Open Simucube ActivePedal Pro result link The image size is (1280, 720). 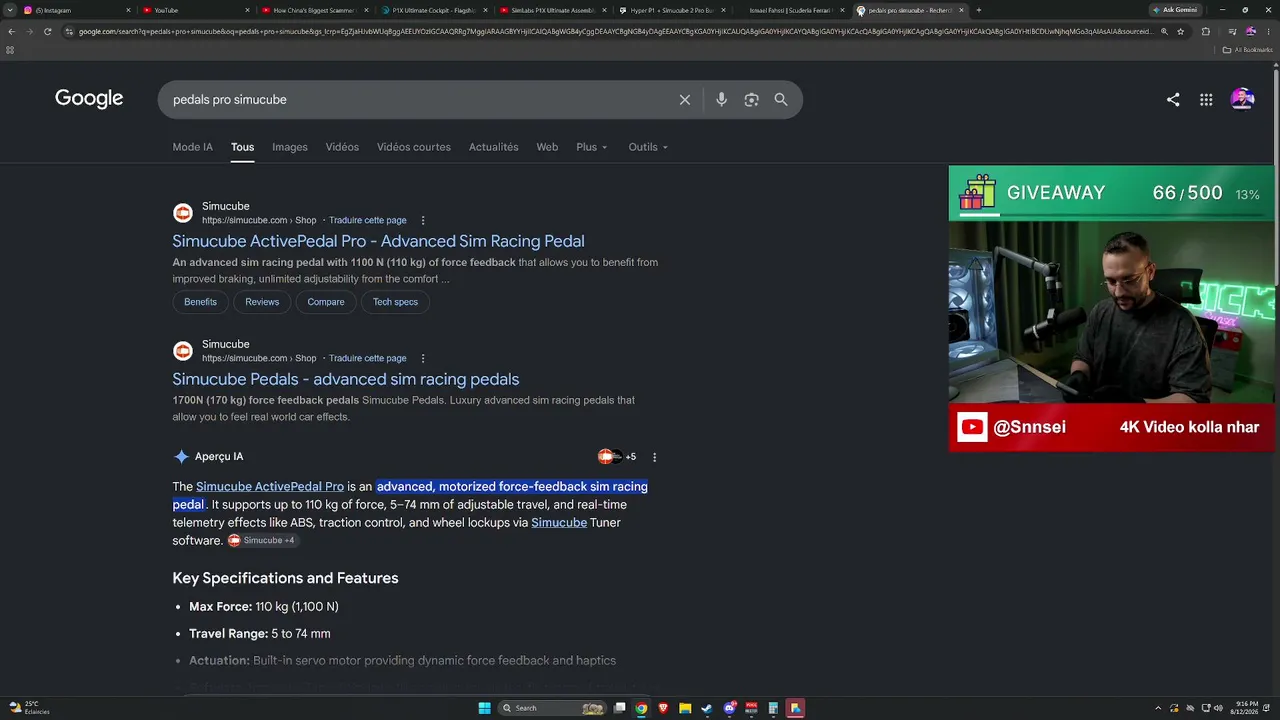click(x=378, y=241)
